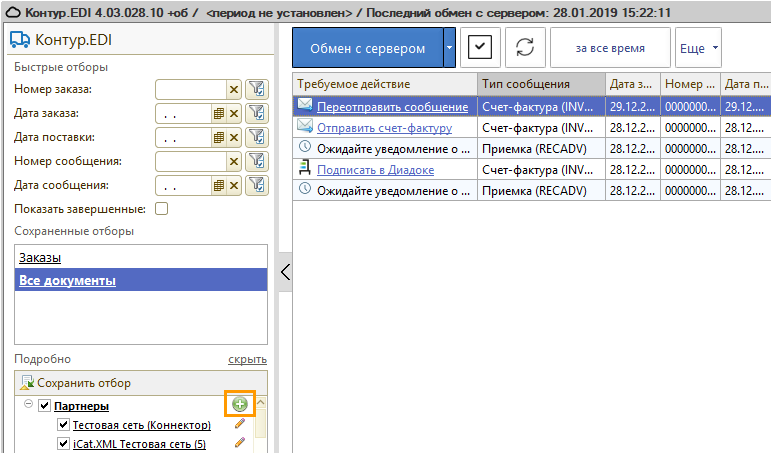Select the Заказы saved filter
This screenshot has height=453, width=771.
point(40,258)
